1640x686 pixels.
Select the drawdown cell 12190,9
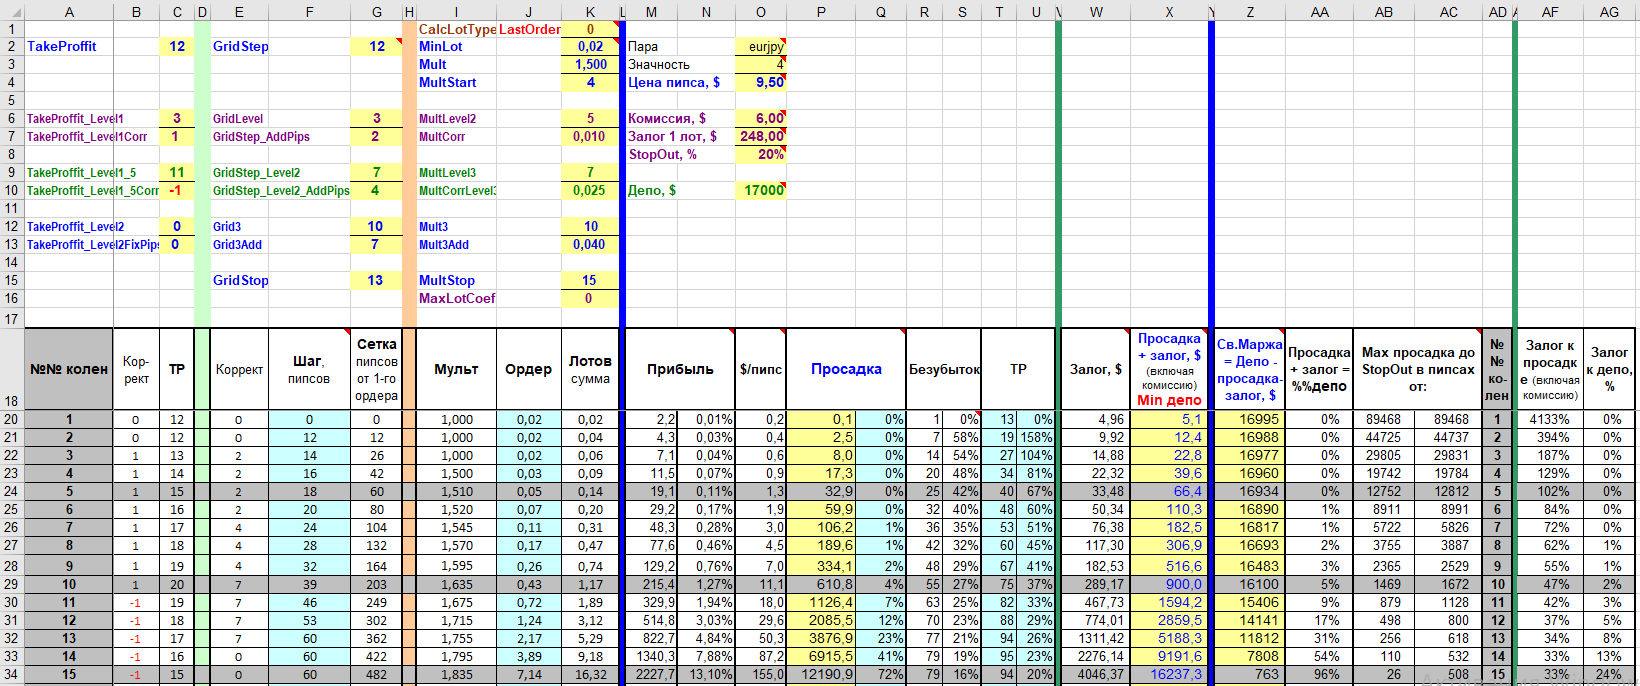coord(821,674)
